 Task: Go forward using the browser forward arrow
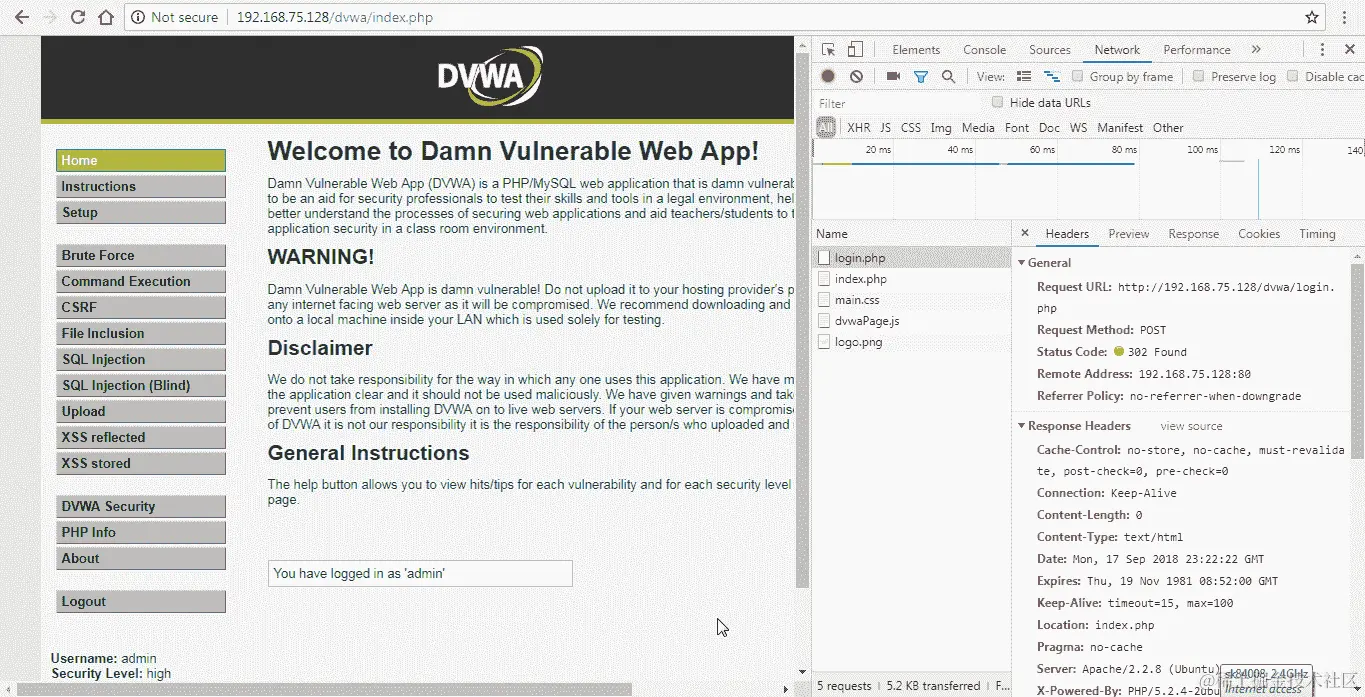coord(49,17)
